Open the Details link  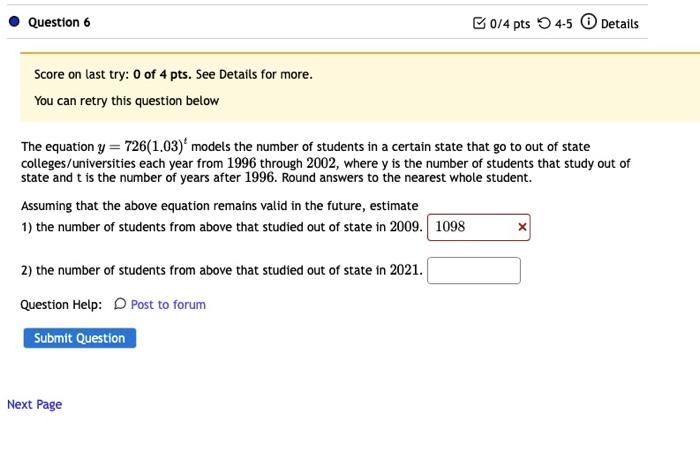click(619, 23)
